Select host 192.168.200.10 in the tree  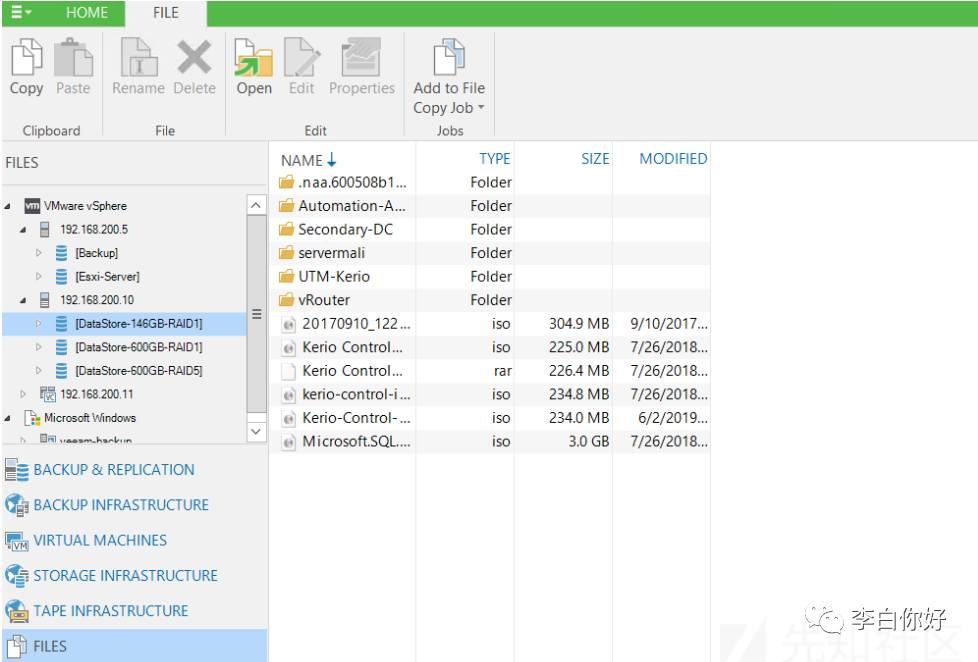(97, 300)
